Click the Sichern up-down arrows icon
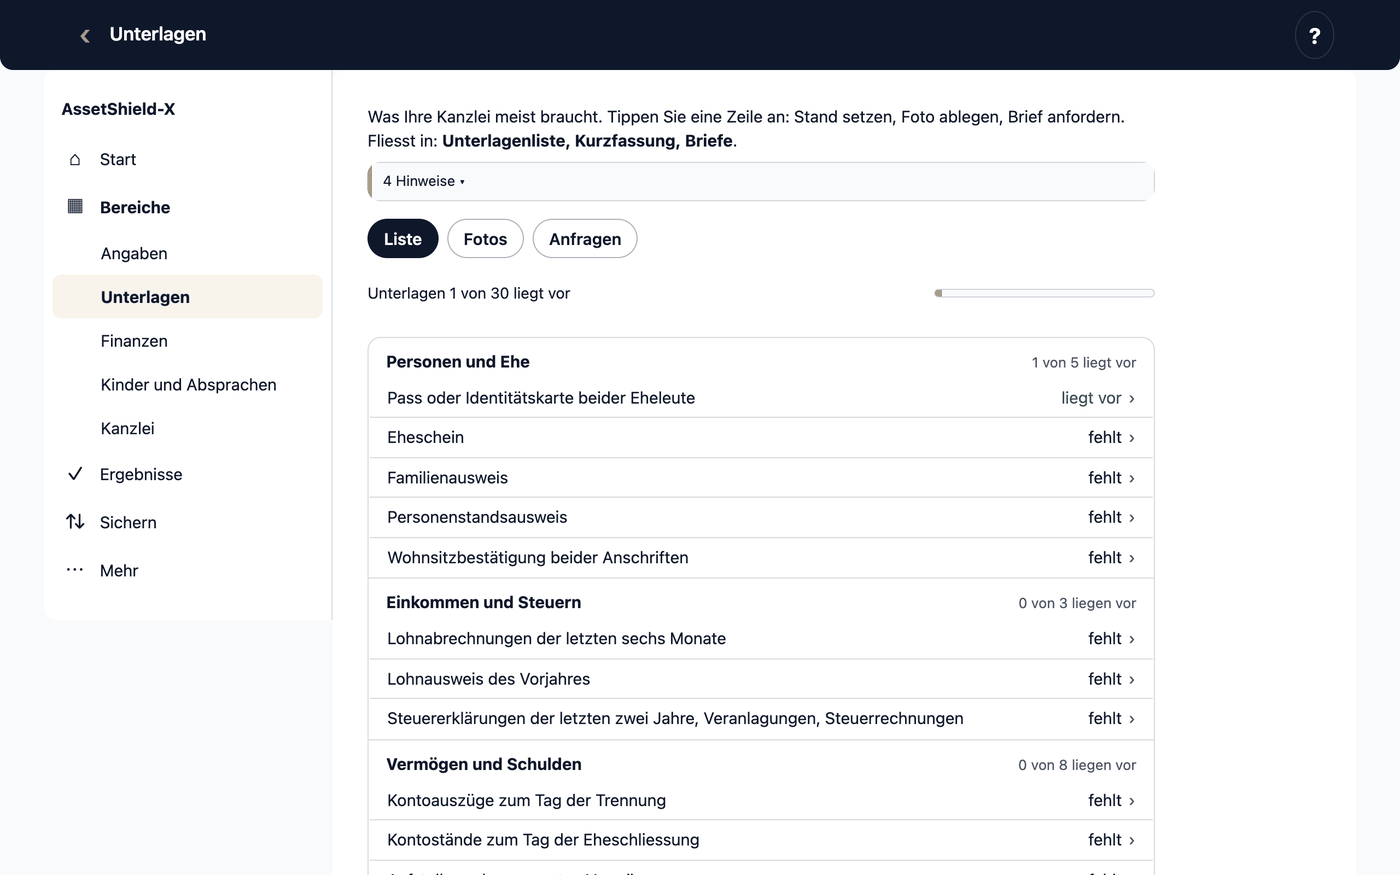 pos(75,522)
